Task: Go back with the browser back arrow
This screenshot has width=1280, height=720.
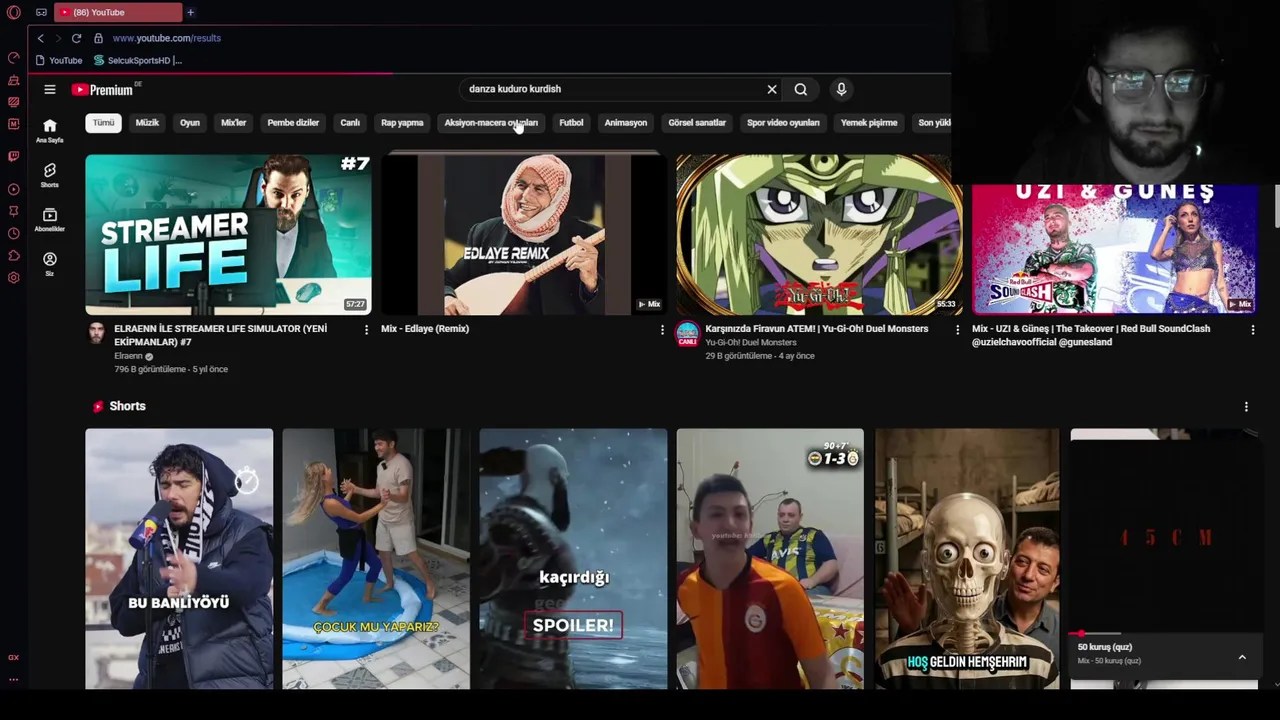Action: pos(40,38)
